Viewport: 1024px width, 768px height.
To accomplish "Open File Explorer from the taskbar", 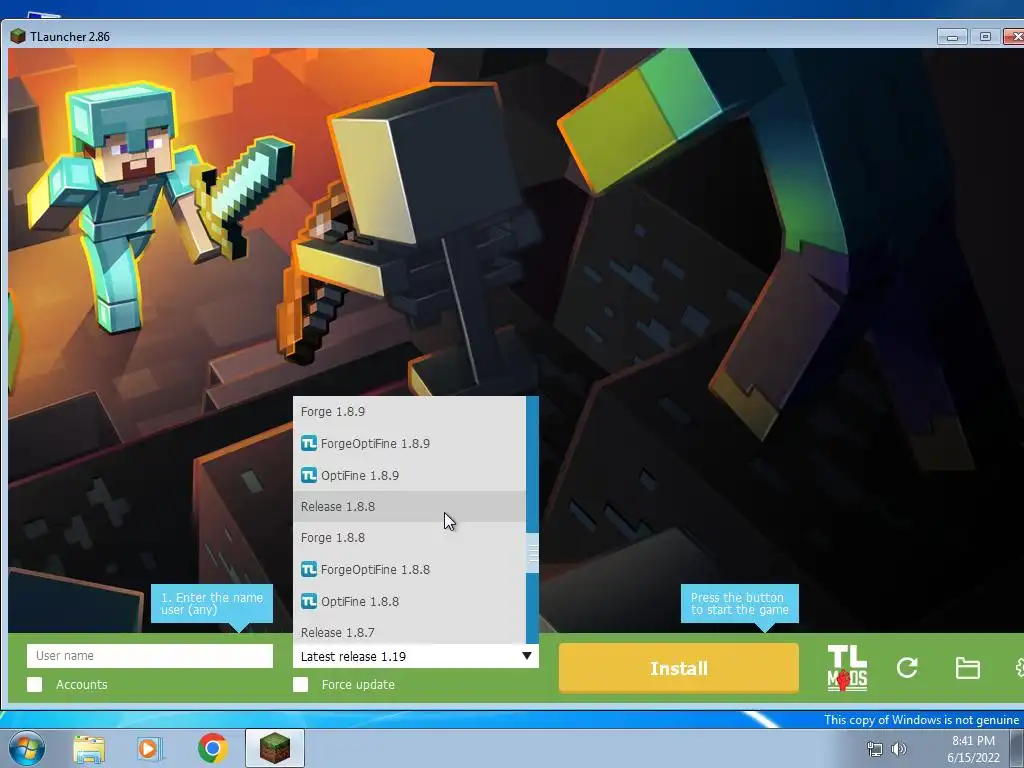I will coord(89,749).
